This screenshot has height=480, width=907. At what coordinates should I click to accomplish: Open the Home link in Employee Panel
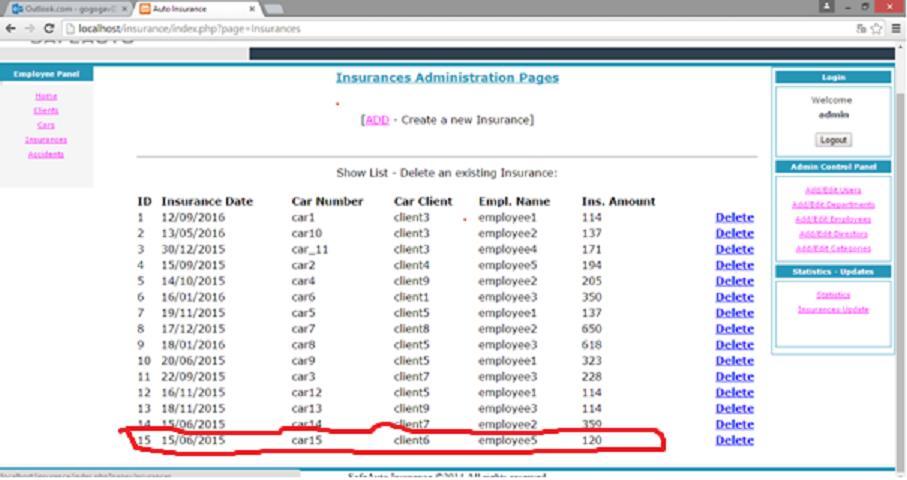[46, 96]
